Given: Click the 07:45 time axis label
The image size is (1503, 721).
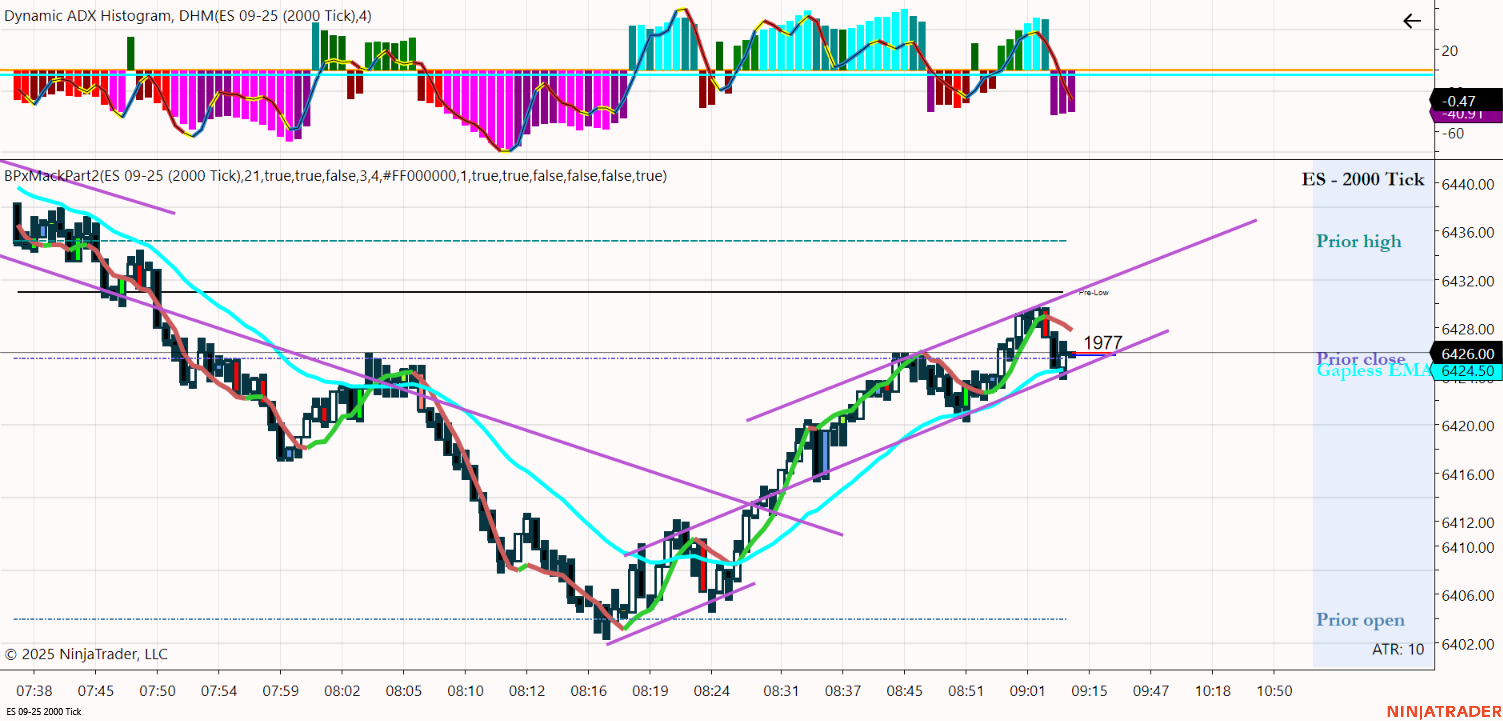Looking at the screenshot, I should (96, 691).
